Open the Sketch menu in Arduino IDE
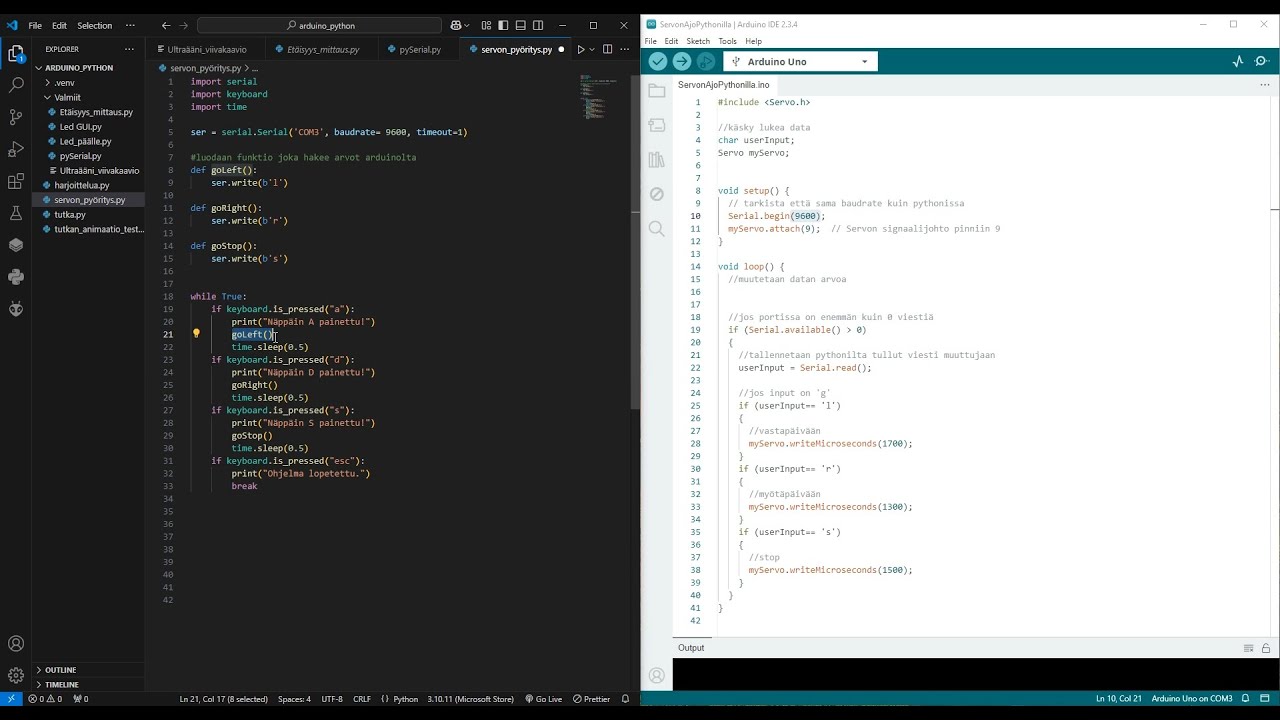This screenshot has width=1280, height=720. (698, 41)
